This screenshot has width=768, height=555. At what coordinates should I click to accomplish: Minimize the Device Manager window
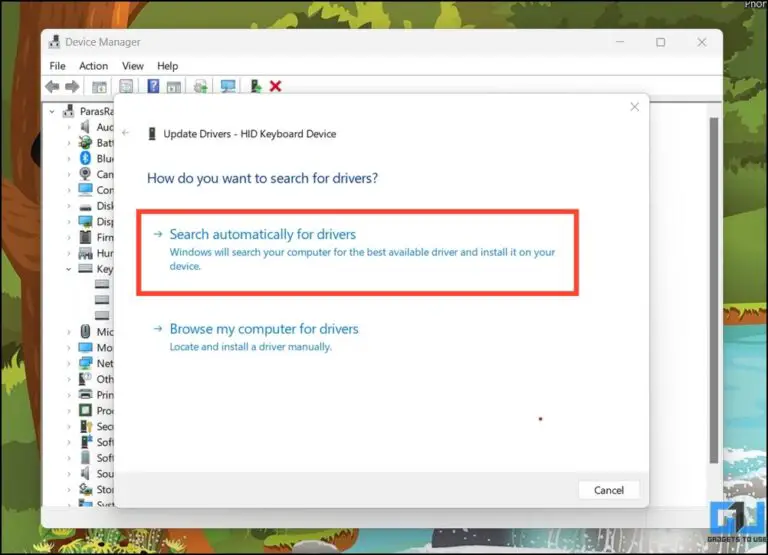click(x=620, y=42)
